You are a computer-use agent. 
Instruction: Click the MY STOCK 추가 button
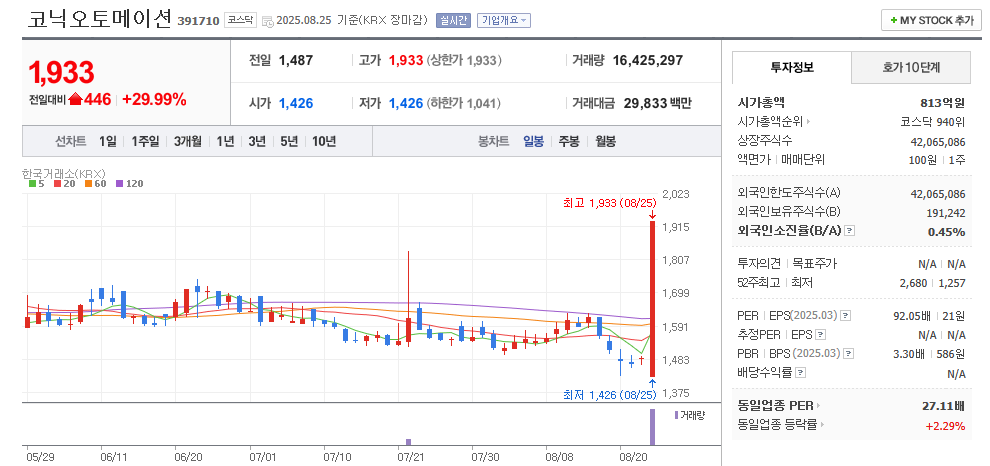point(931,20)
